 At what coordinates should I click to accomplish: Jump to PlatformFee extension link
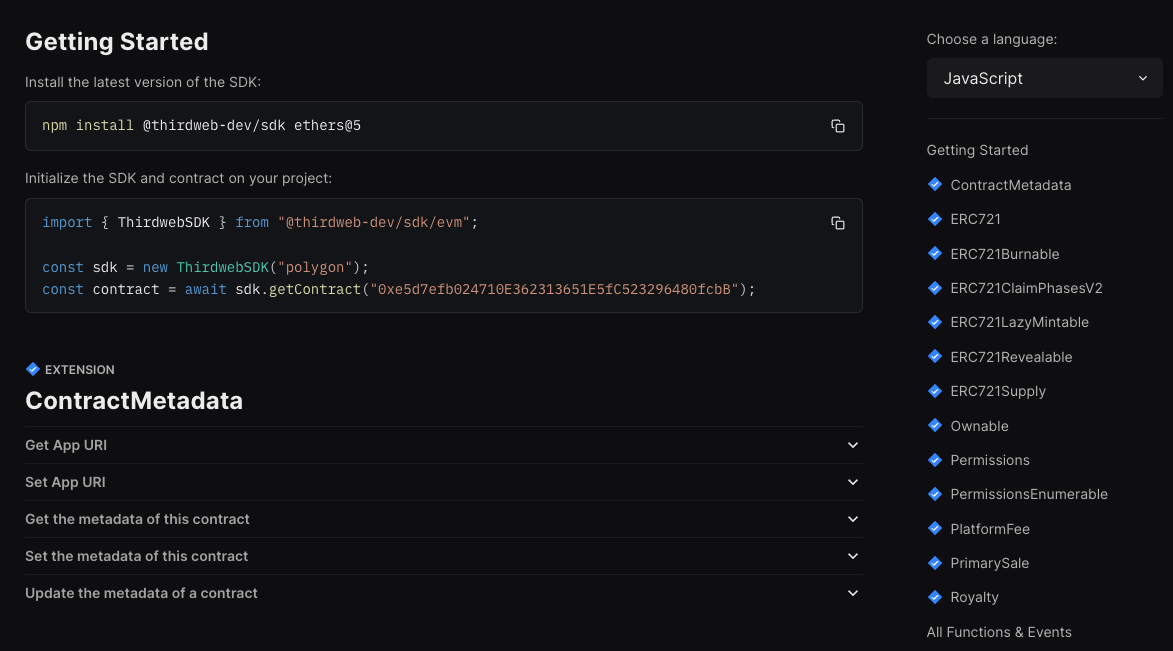[x=990, y=529]
